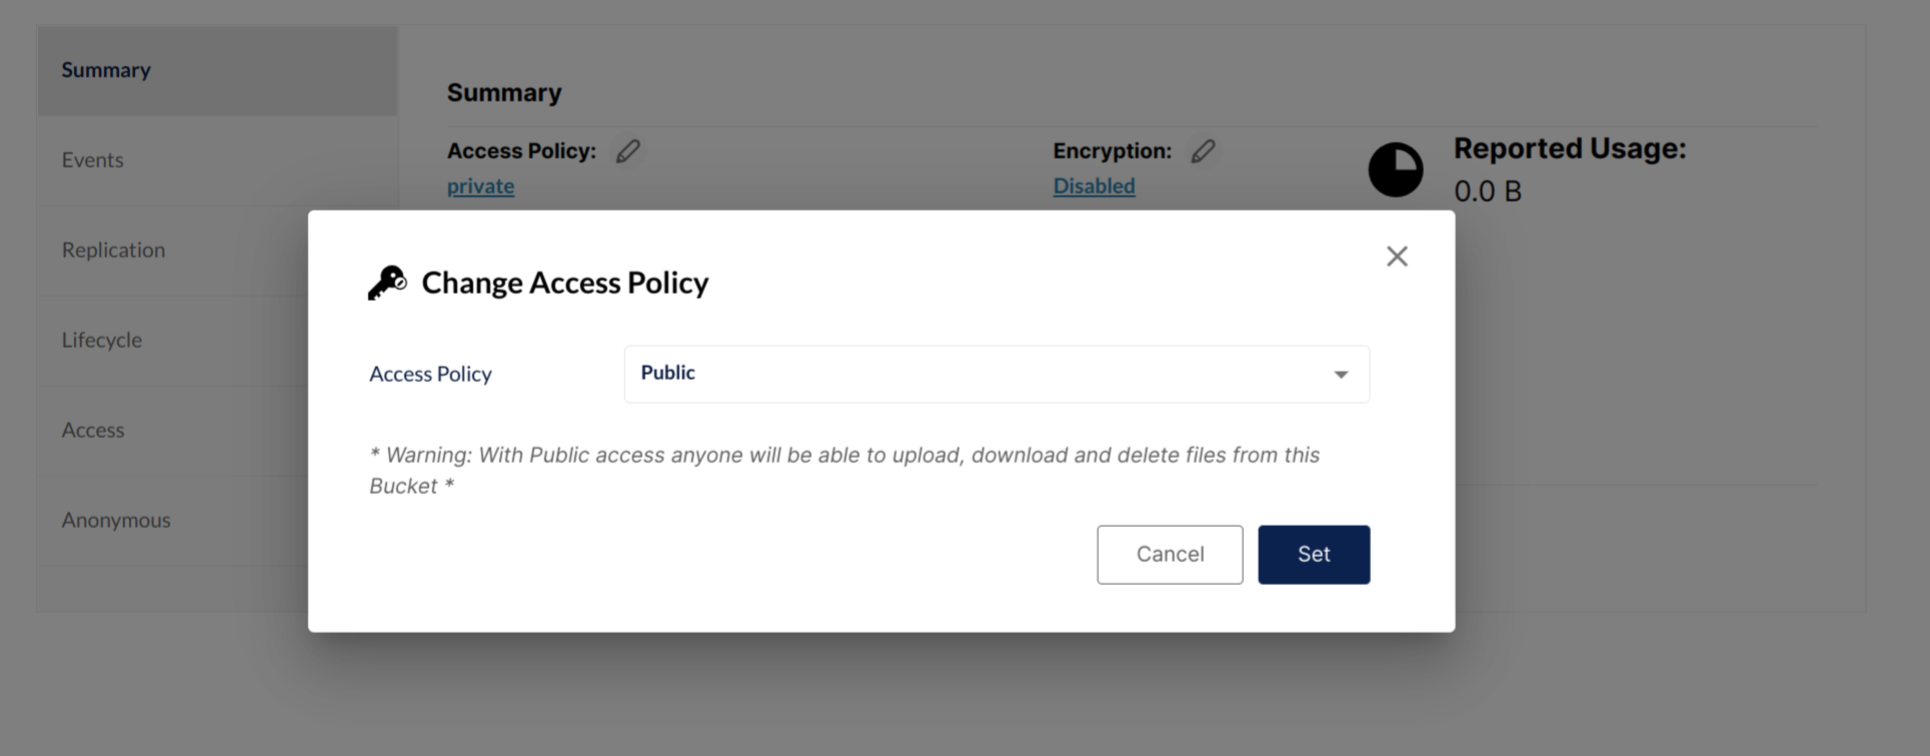1930x756 pixels.
Task: Click the Reported Usage pie chart icon
Action: pos(1395,169)
